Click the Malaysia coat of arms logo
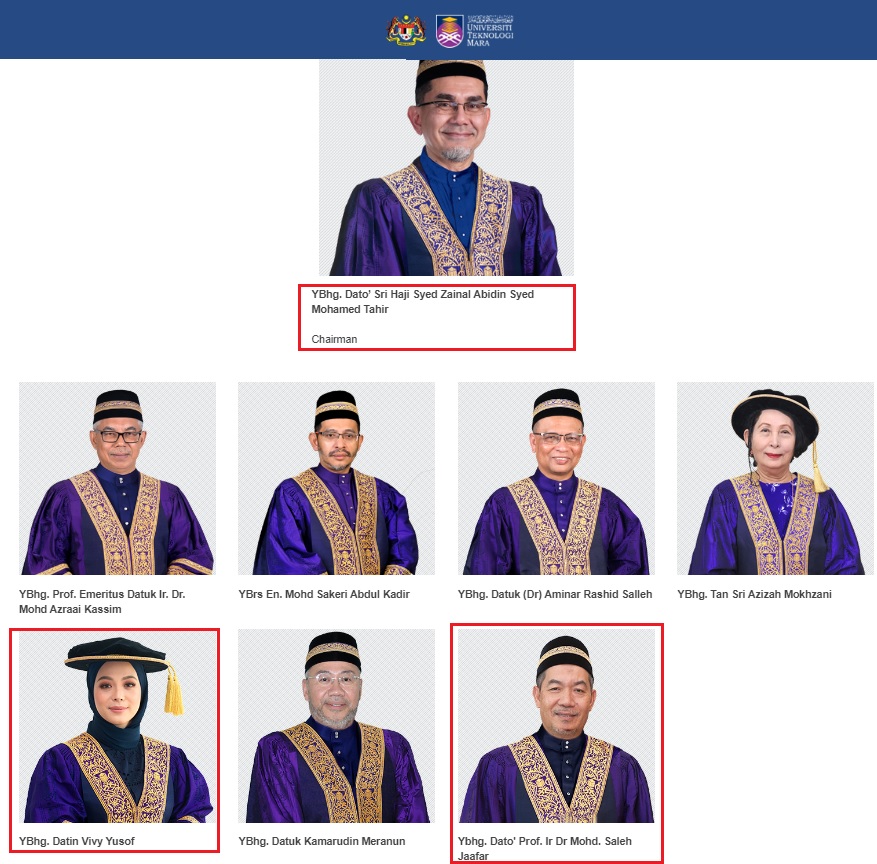 pos(406,30)
